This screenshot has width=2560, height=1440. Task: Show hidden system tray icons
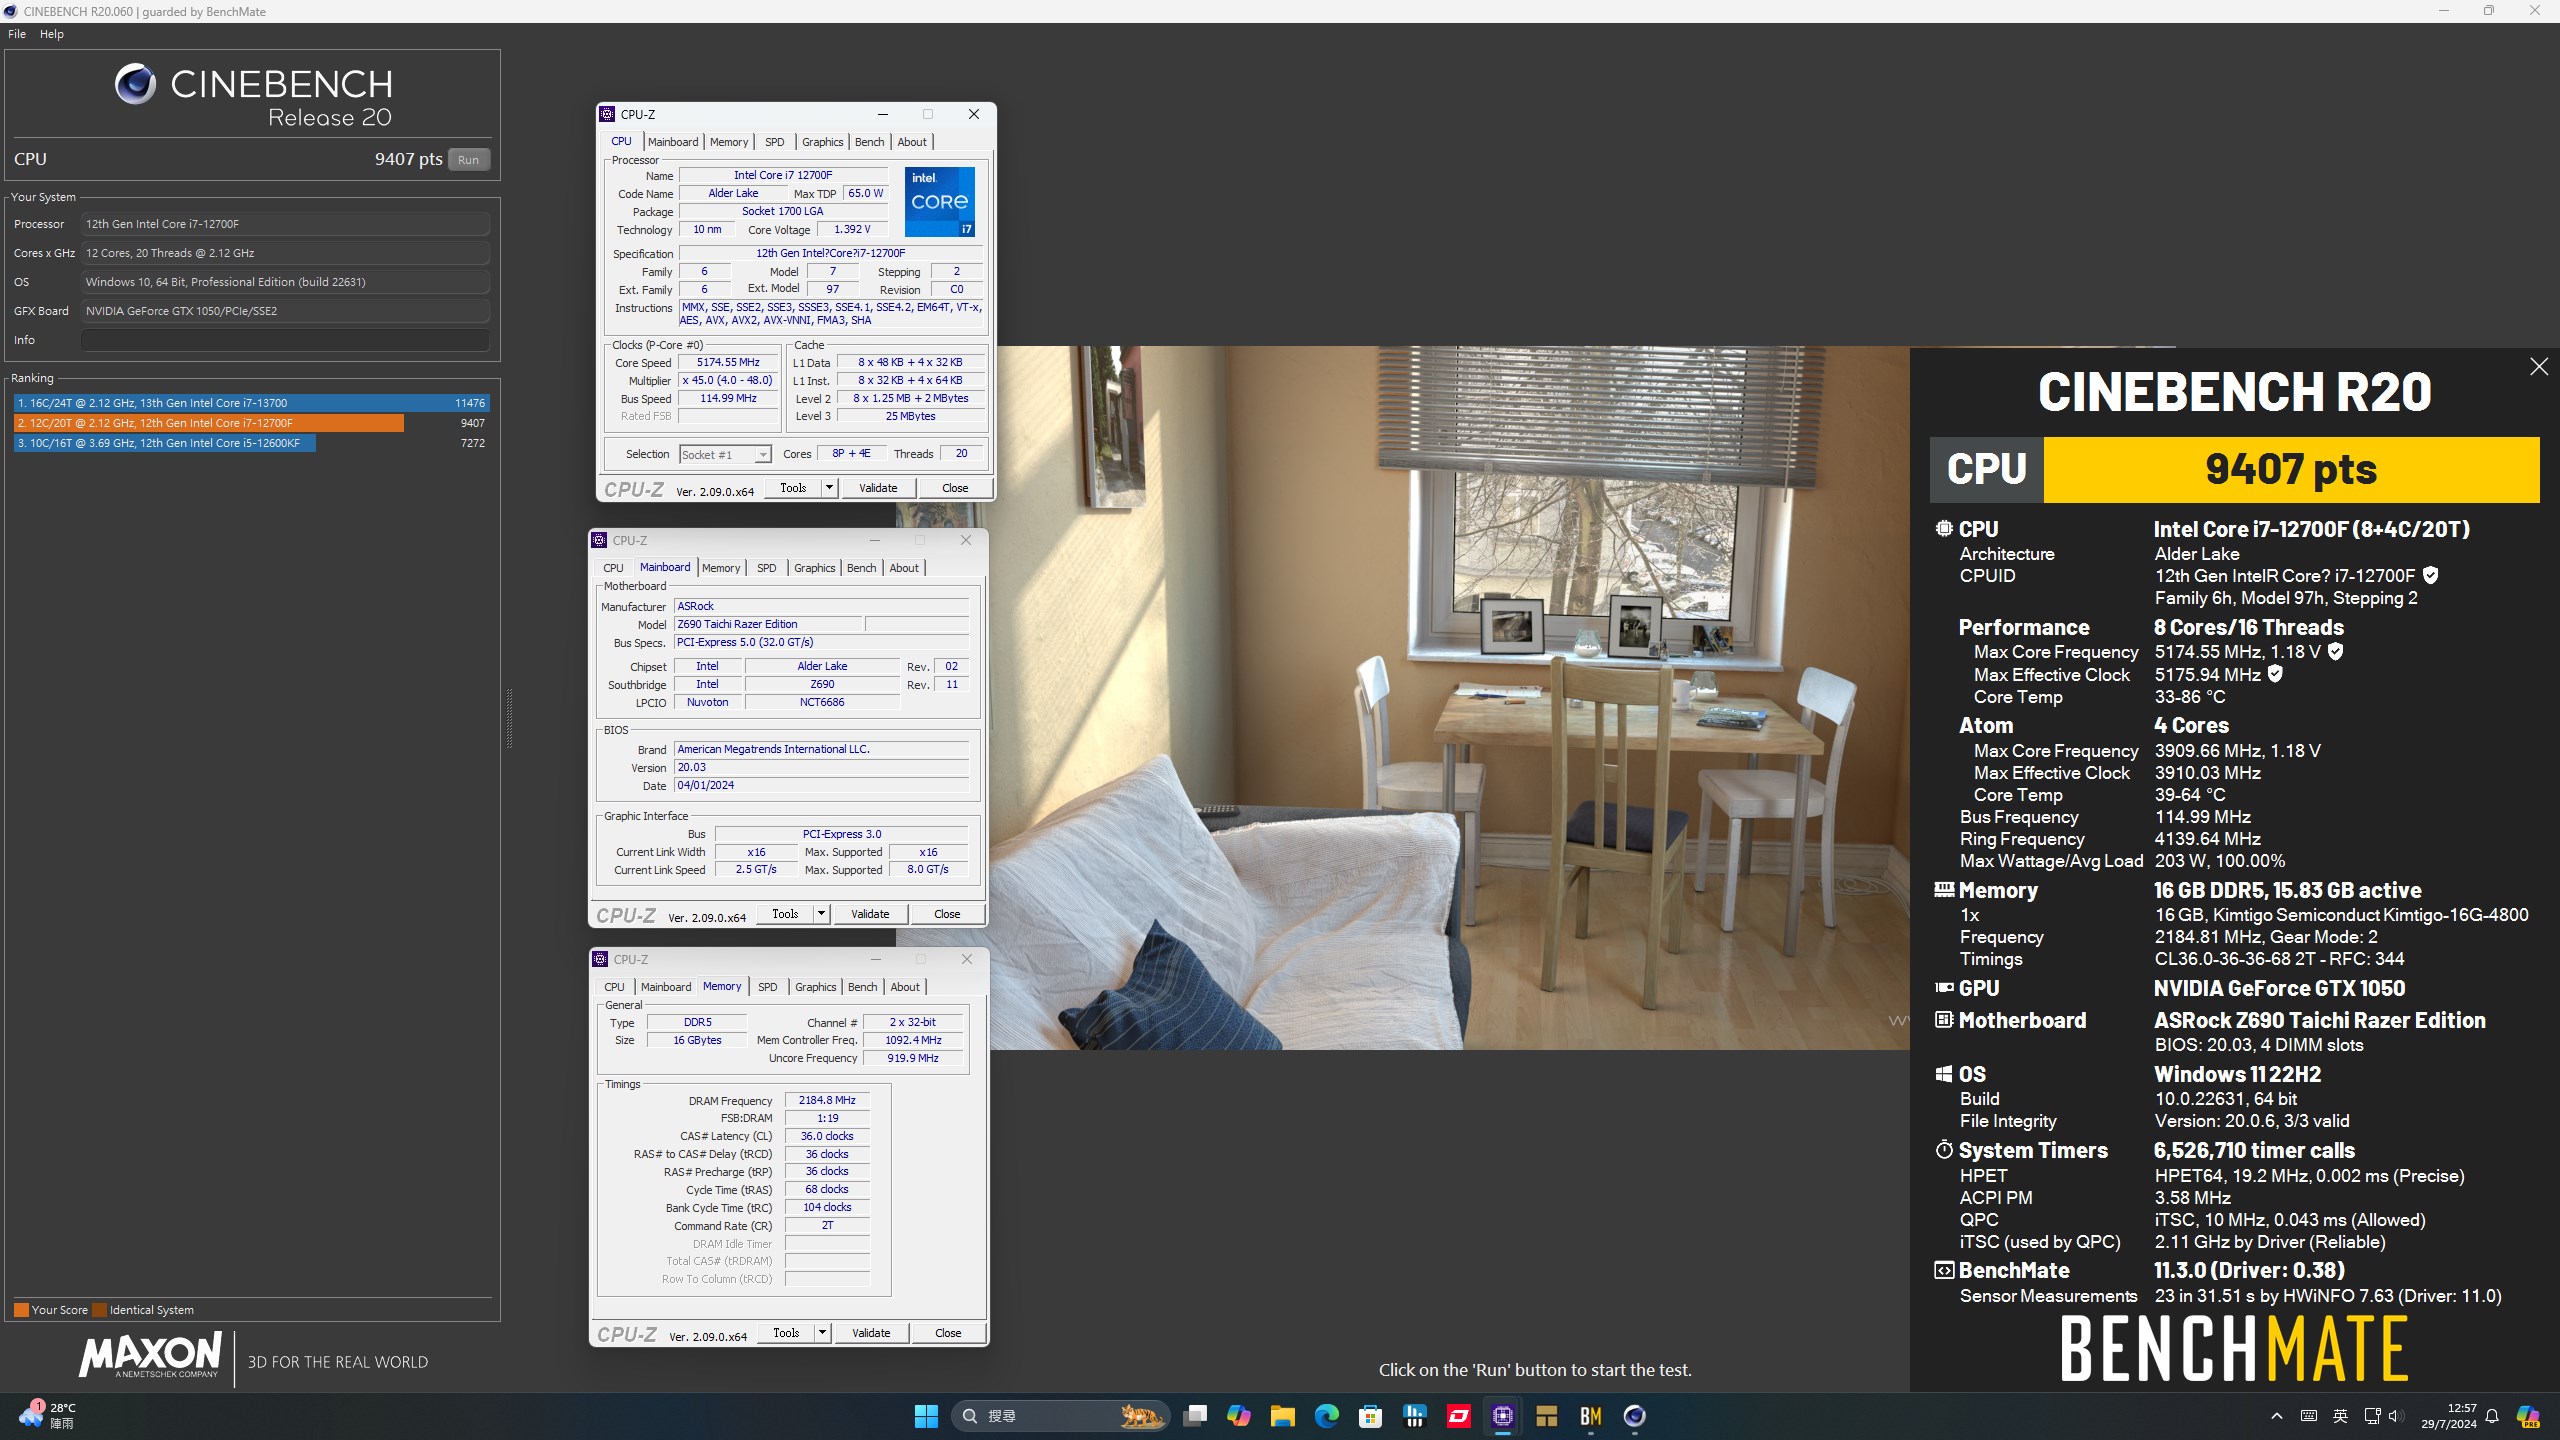[x=2277, y=1416]
